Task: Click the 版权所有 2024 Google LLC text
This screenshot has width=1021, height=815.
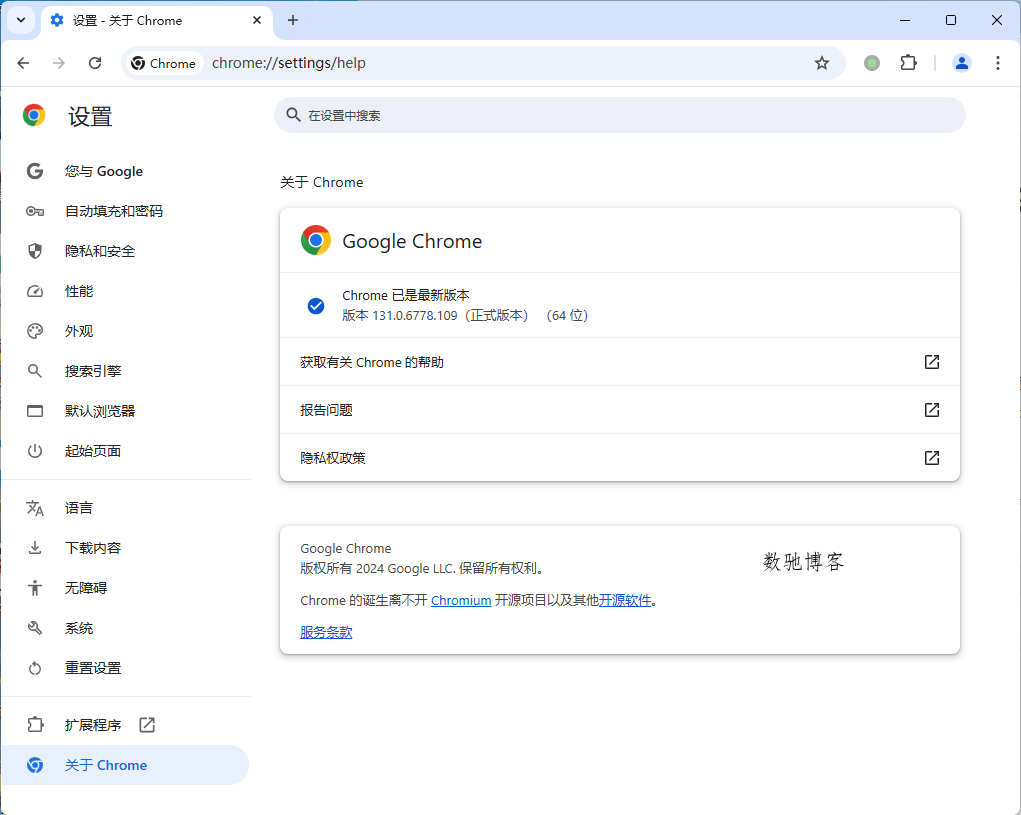Action: click(x=421, y=568)
